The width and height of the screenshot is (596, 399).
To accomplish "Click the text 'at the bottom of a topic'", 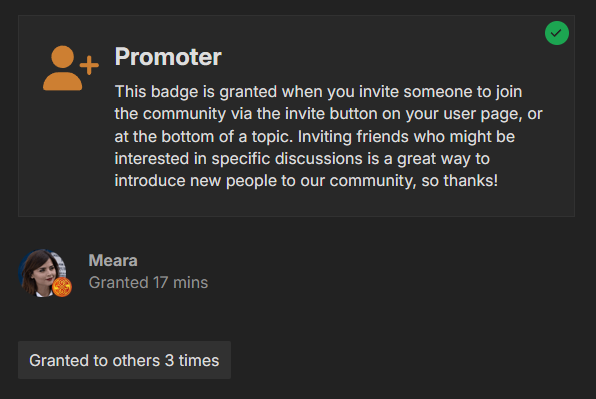I will tap(204, 137).
